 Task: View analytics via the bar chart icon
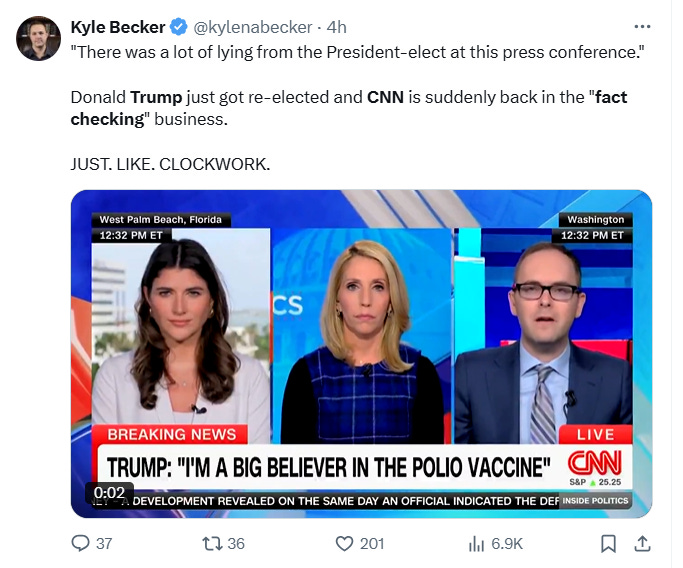pos(476,544)
